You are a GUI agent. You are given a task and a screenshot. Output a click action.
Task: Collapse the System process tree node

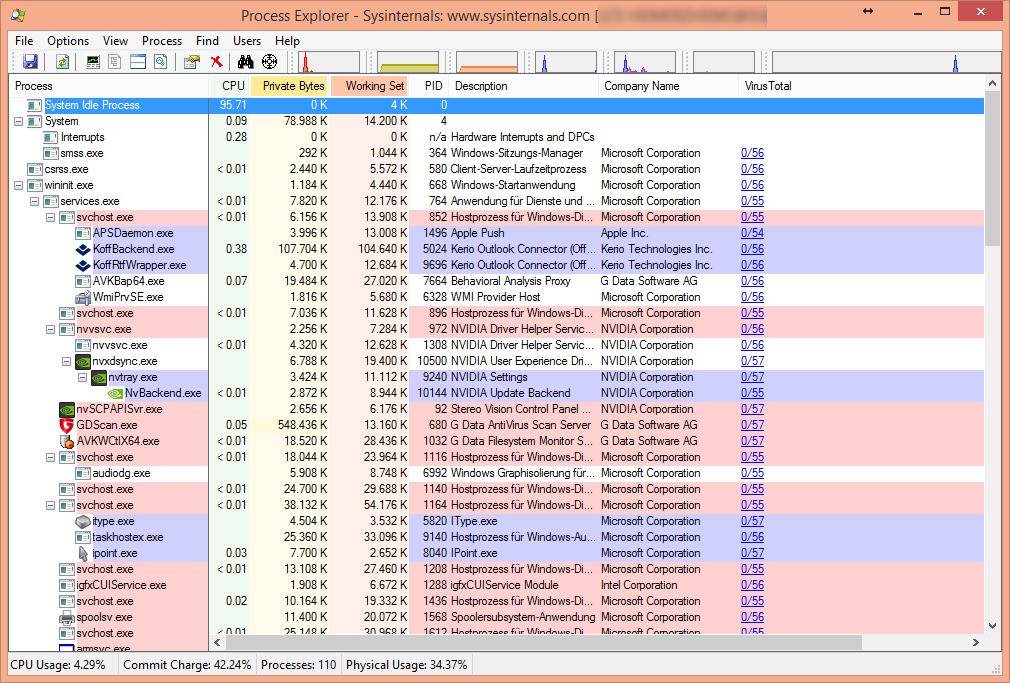coord(19,121)
